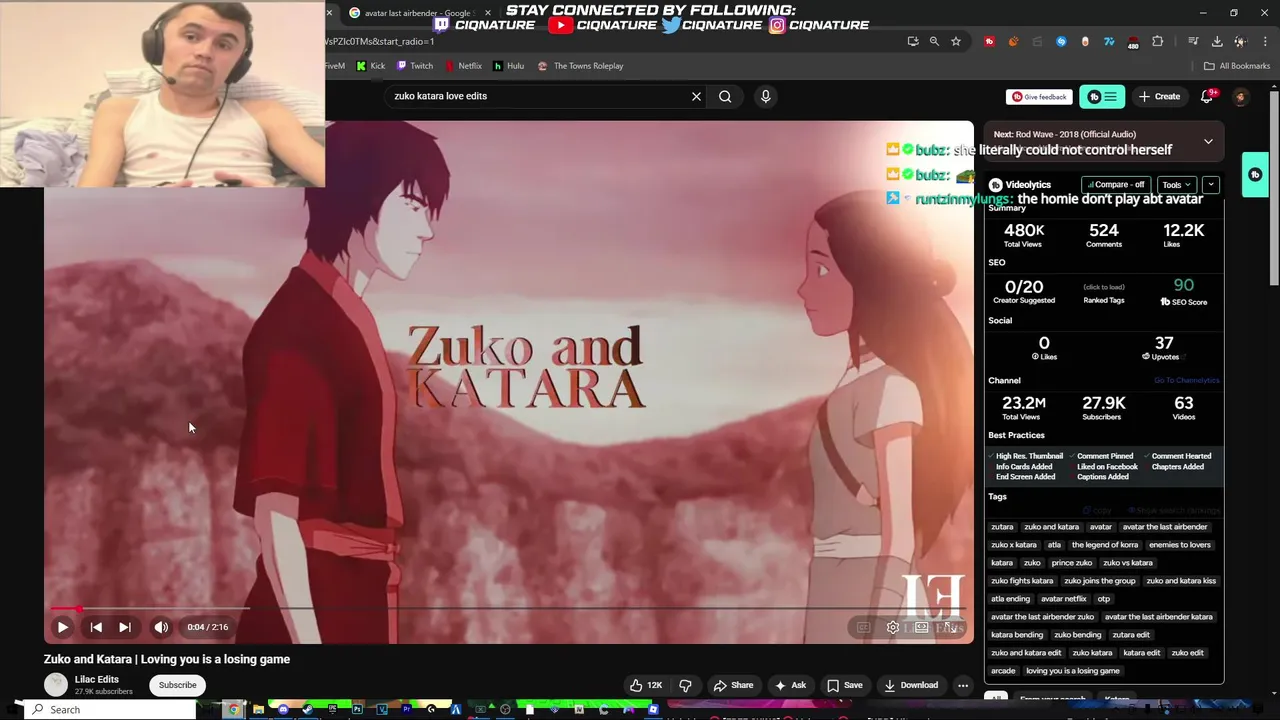The width and height of the screenshot is (1280, 720).
Task: Open the Create menu
Action: (x=1159, y=97)
